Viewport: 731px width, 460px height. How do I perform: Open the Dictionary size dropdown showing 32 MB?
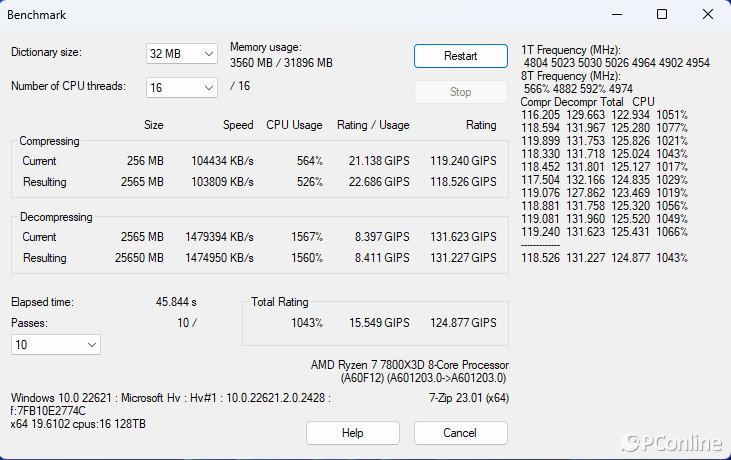click(181, 54)
